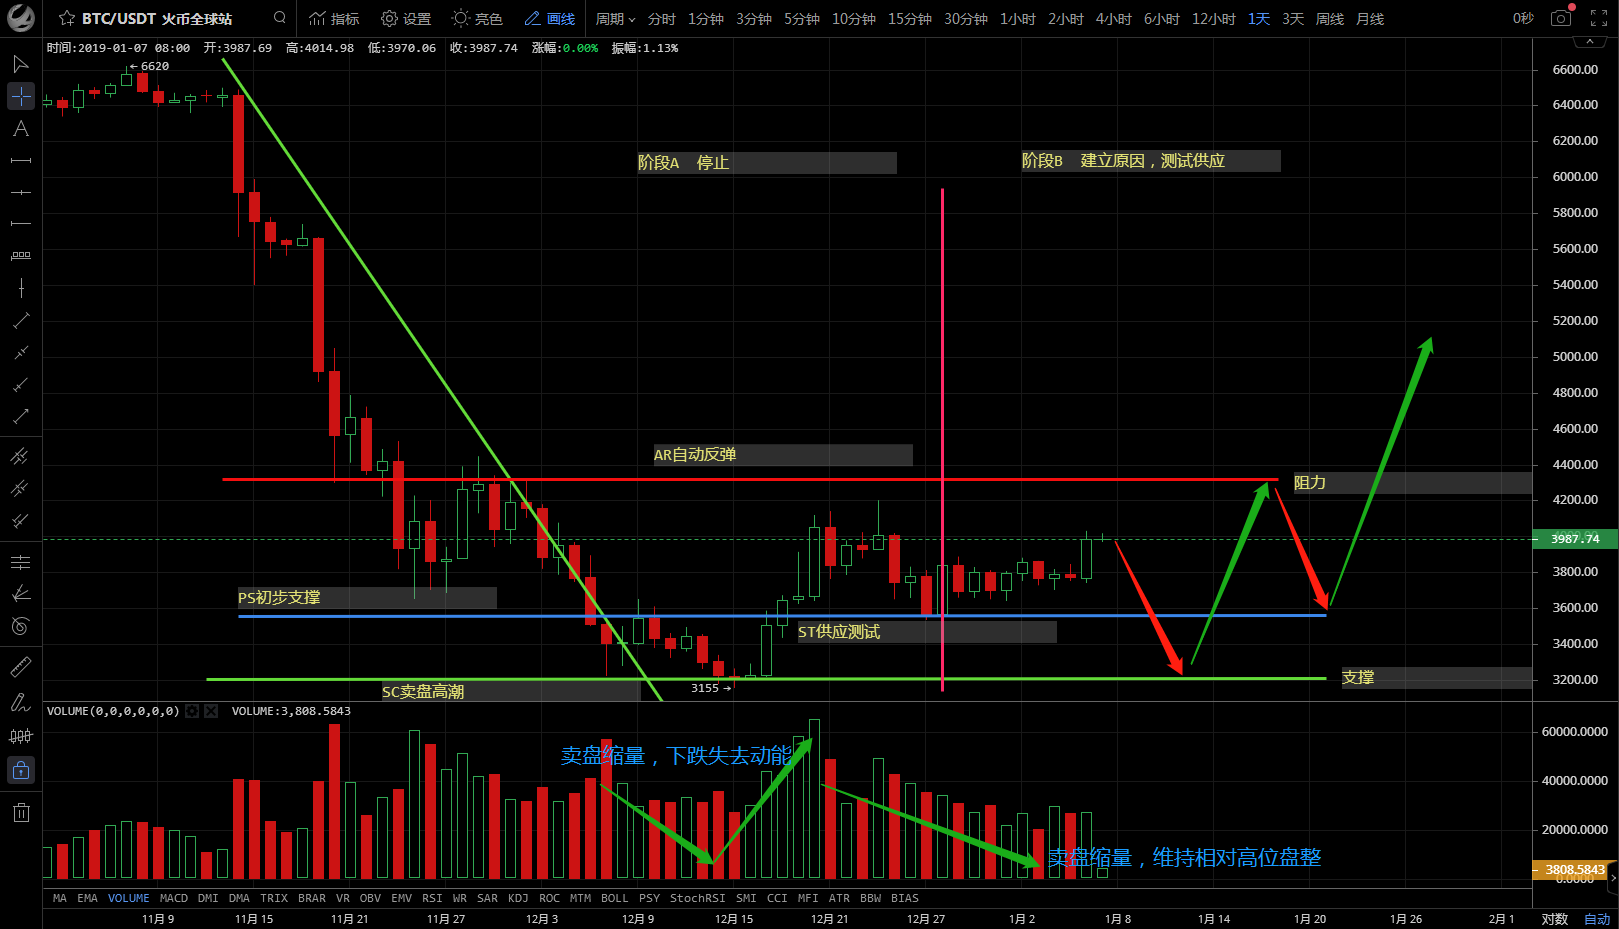
Task: Toggle 对数 logarithmic scale
Action: (x=1555, y=919)
